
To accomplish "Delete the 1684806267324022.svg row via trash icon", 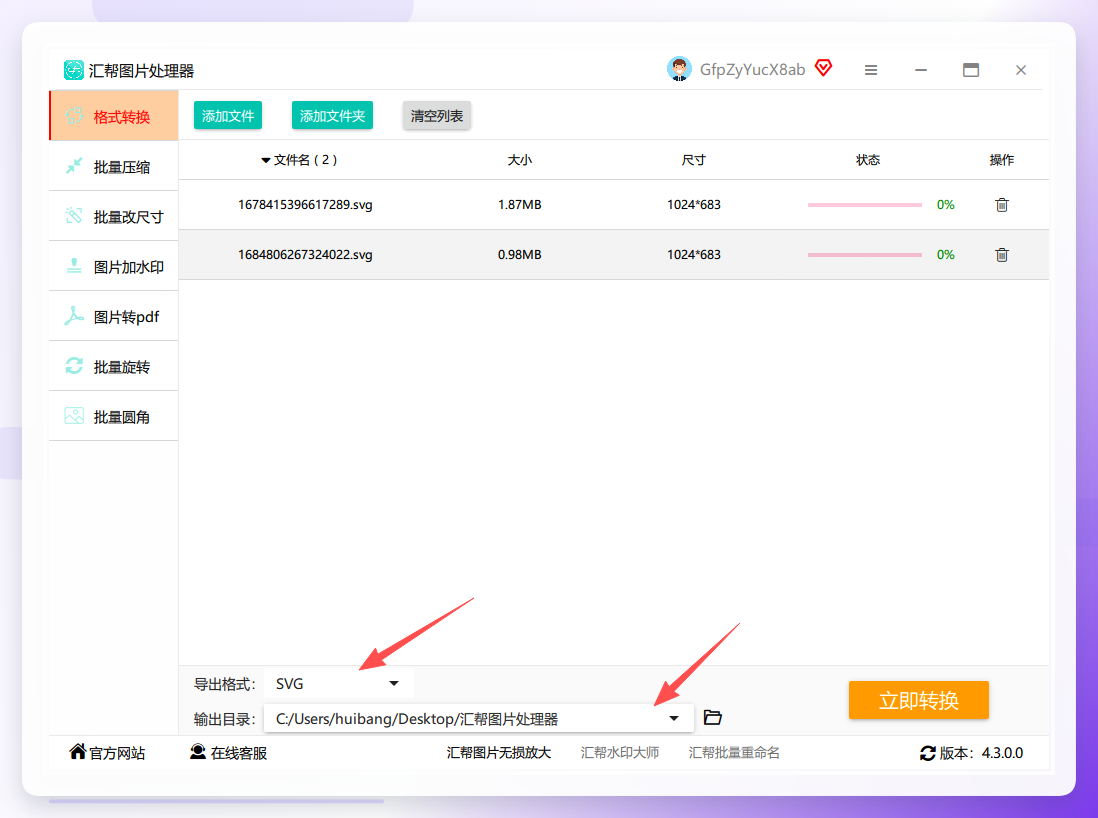I will [1002, 254].
